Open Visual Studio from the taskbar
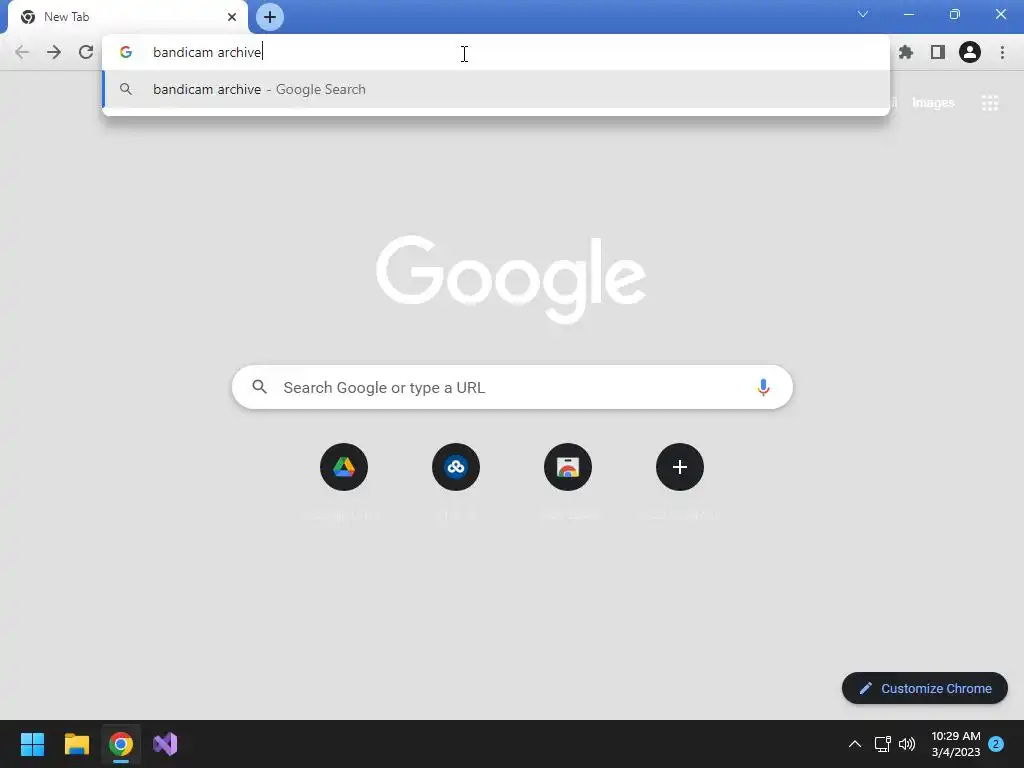 click(x=165, y=744)
